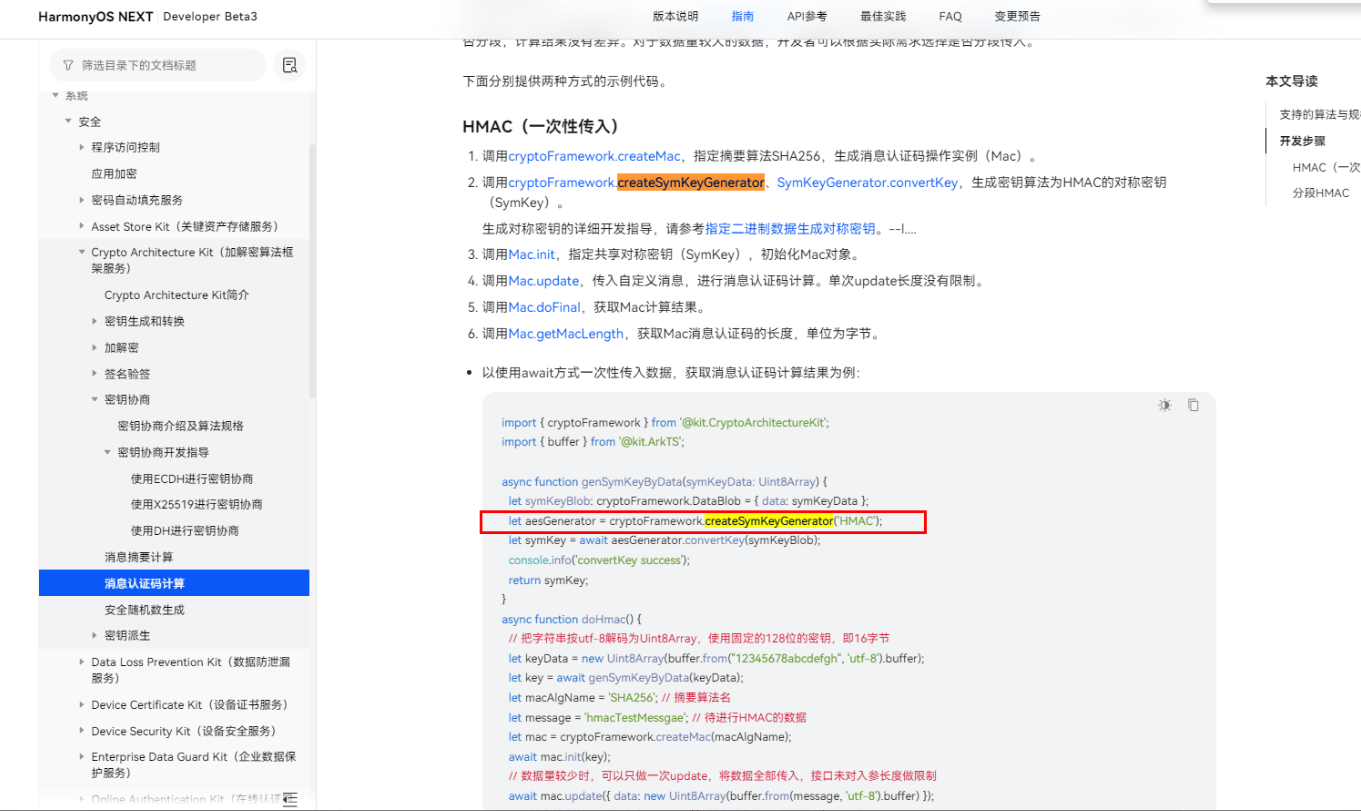Expand 密钥生成和转换 node
The height and width of the screenshot is (811, 1361).
(x=95, y=321)
